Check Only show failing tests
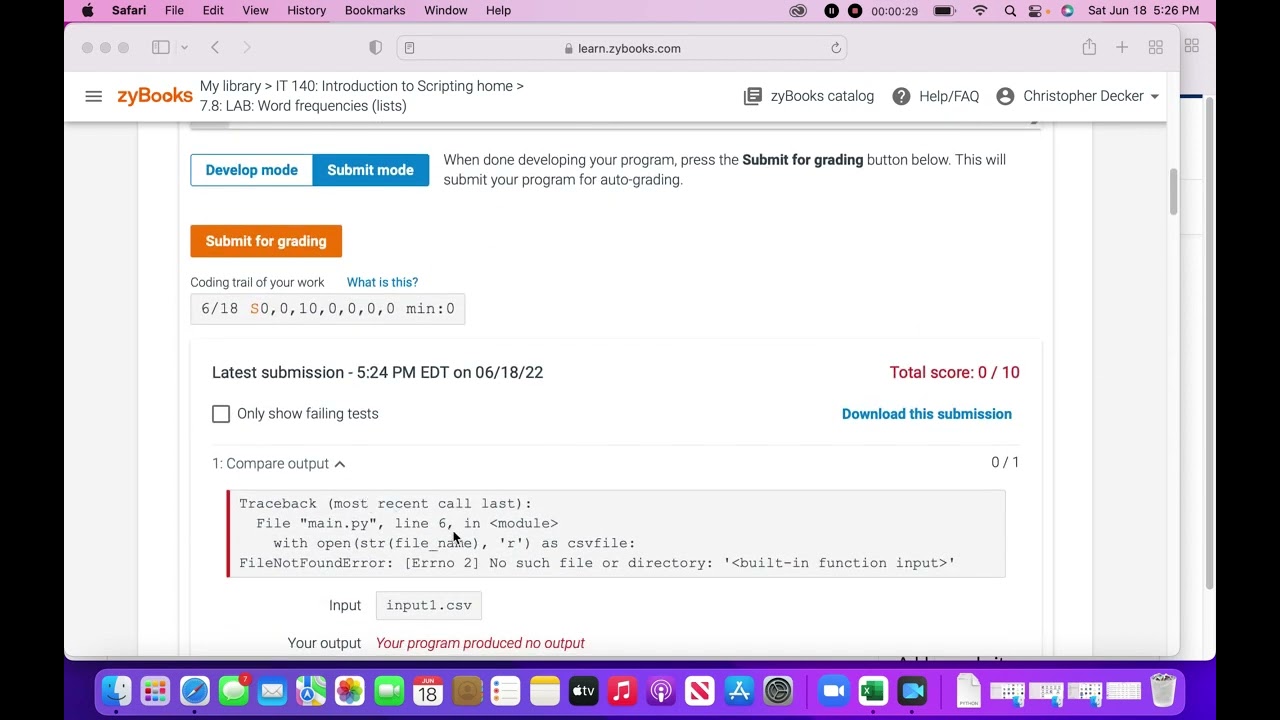This screenshot has width=1280, height=720. point(221,414)
